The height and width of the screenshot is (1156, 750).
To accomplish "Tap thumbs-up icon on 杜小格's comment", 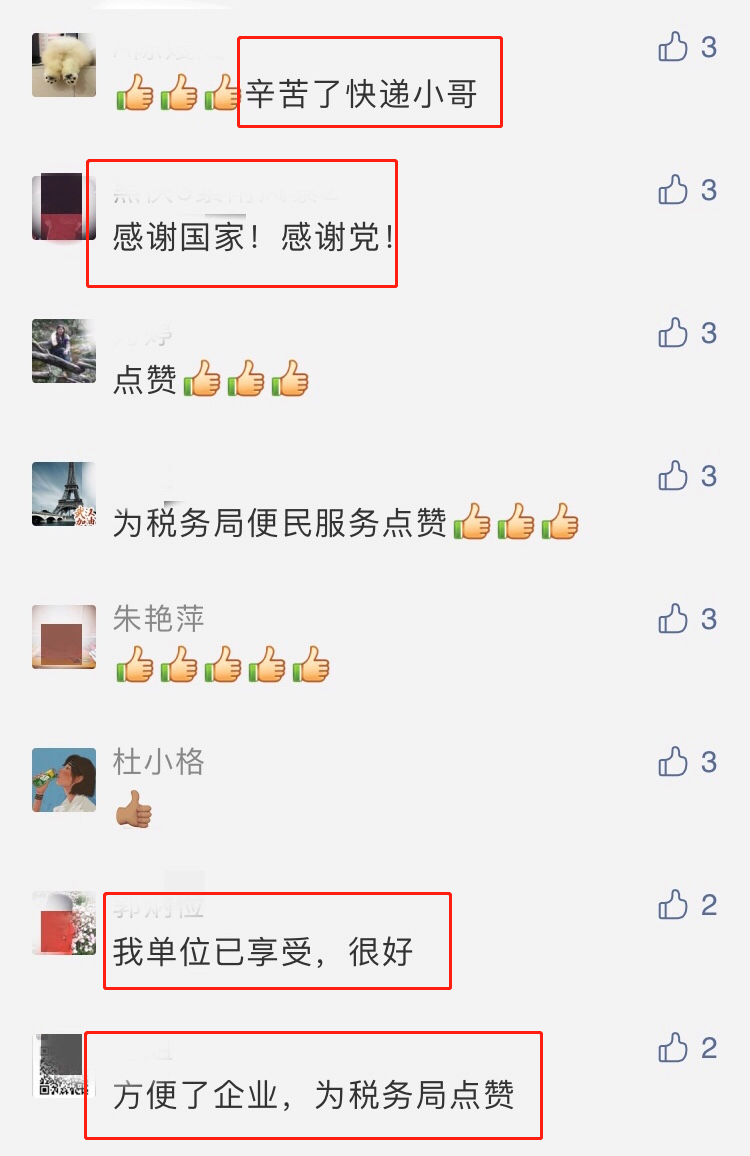I will [673, 762].
